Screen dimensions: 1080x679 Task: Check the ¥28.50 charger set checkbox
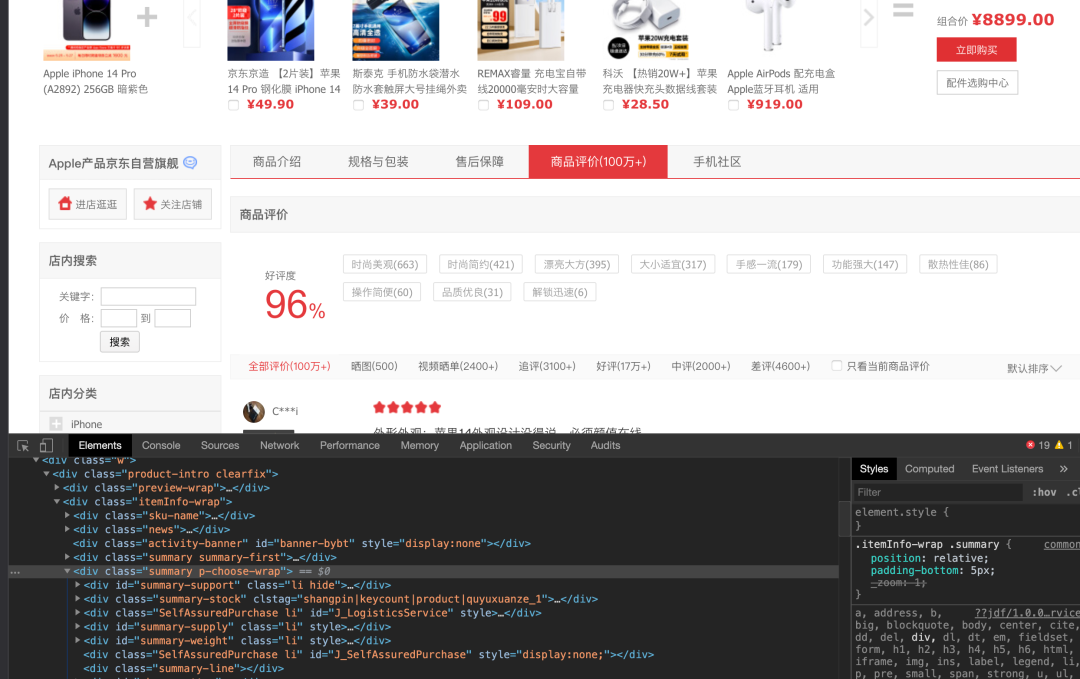click(608, 105)
